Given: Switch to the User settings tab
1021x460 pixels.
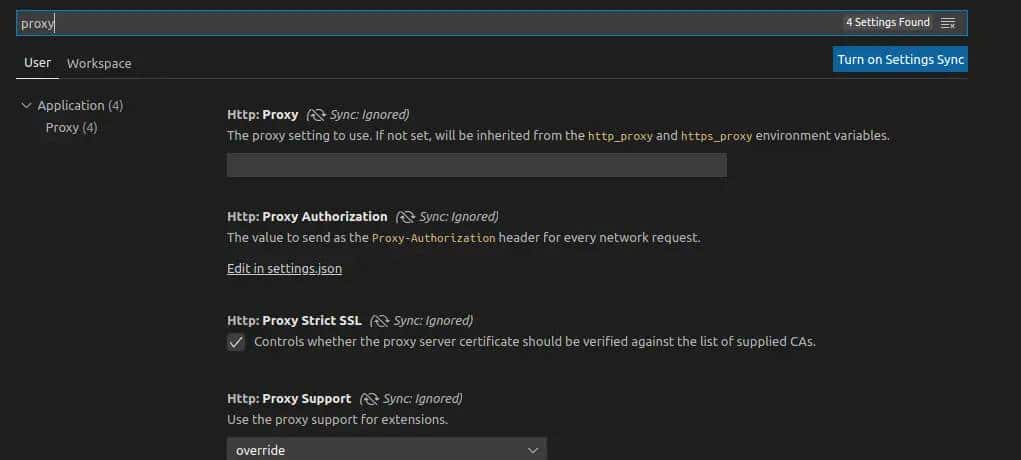Looking at the screenshot, I should pos(37,63).
